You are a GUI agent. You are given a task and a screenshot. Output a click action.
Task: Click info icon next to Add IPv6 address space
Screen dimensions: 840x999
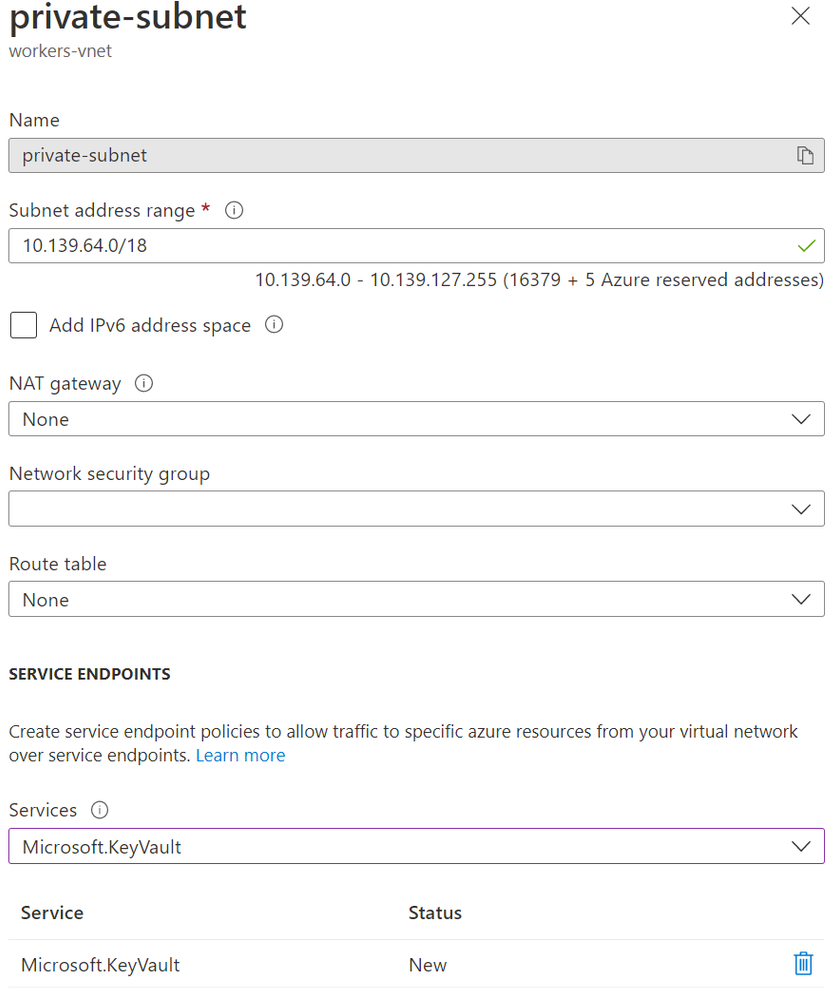coord(274,325)
